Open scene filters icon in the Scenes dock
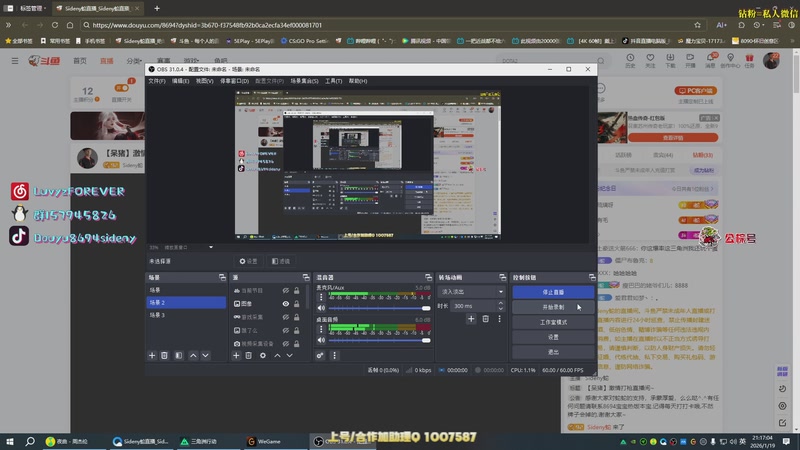 coord(179,356)
